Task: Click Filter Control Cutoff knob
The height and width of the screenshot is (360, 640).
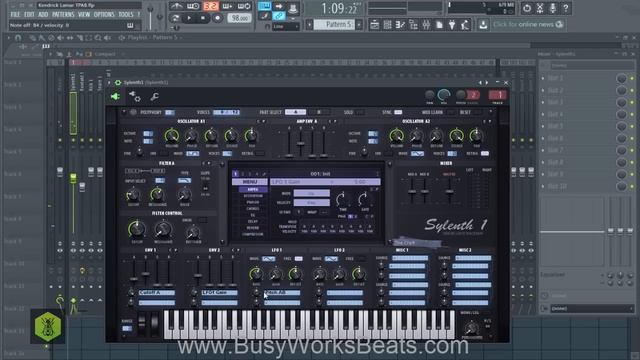Action: click(137, 229)
